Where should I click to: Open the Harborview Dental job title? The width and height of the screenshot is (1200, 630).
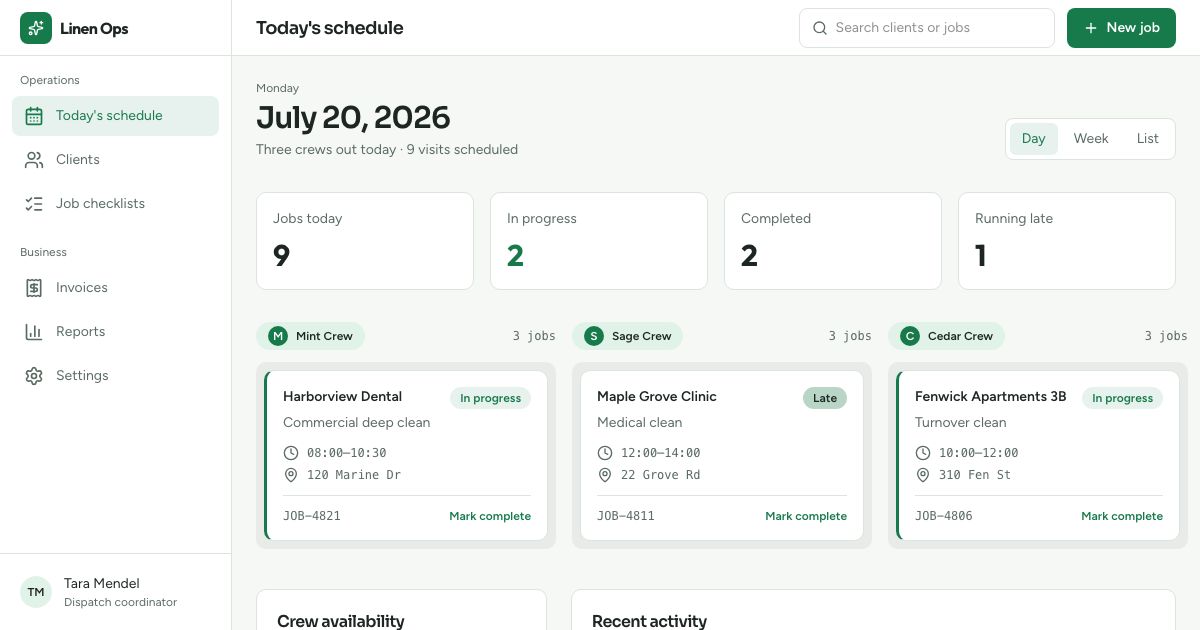pos(342,397)
